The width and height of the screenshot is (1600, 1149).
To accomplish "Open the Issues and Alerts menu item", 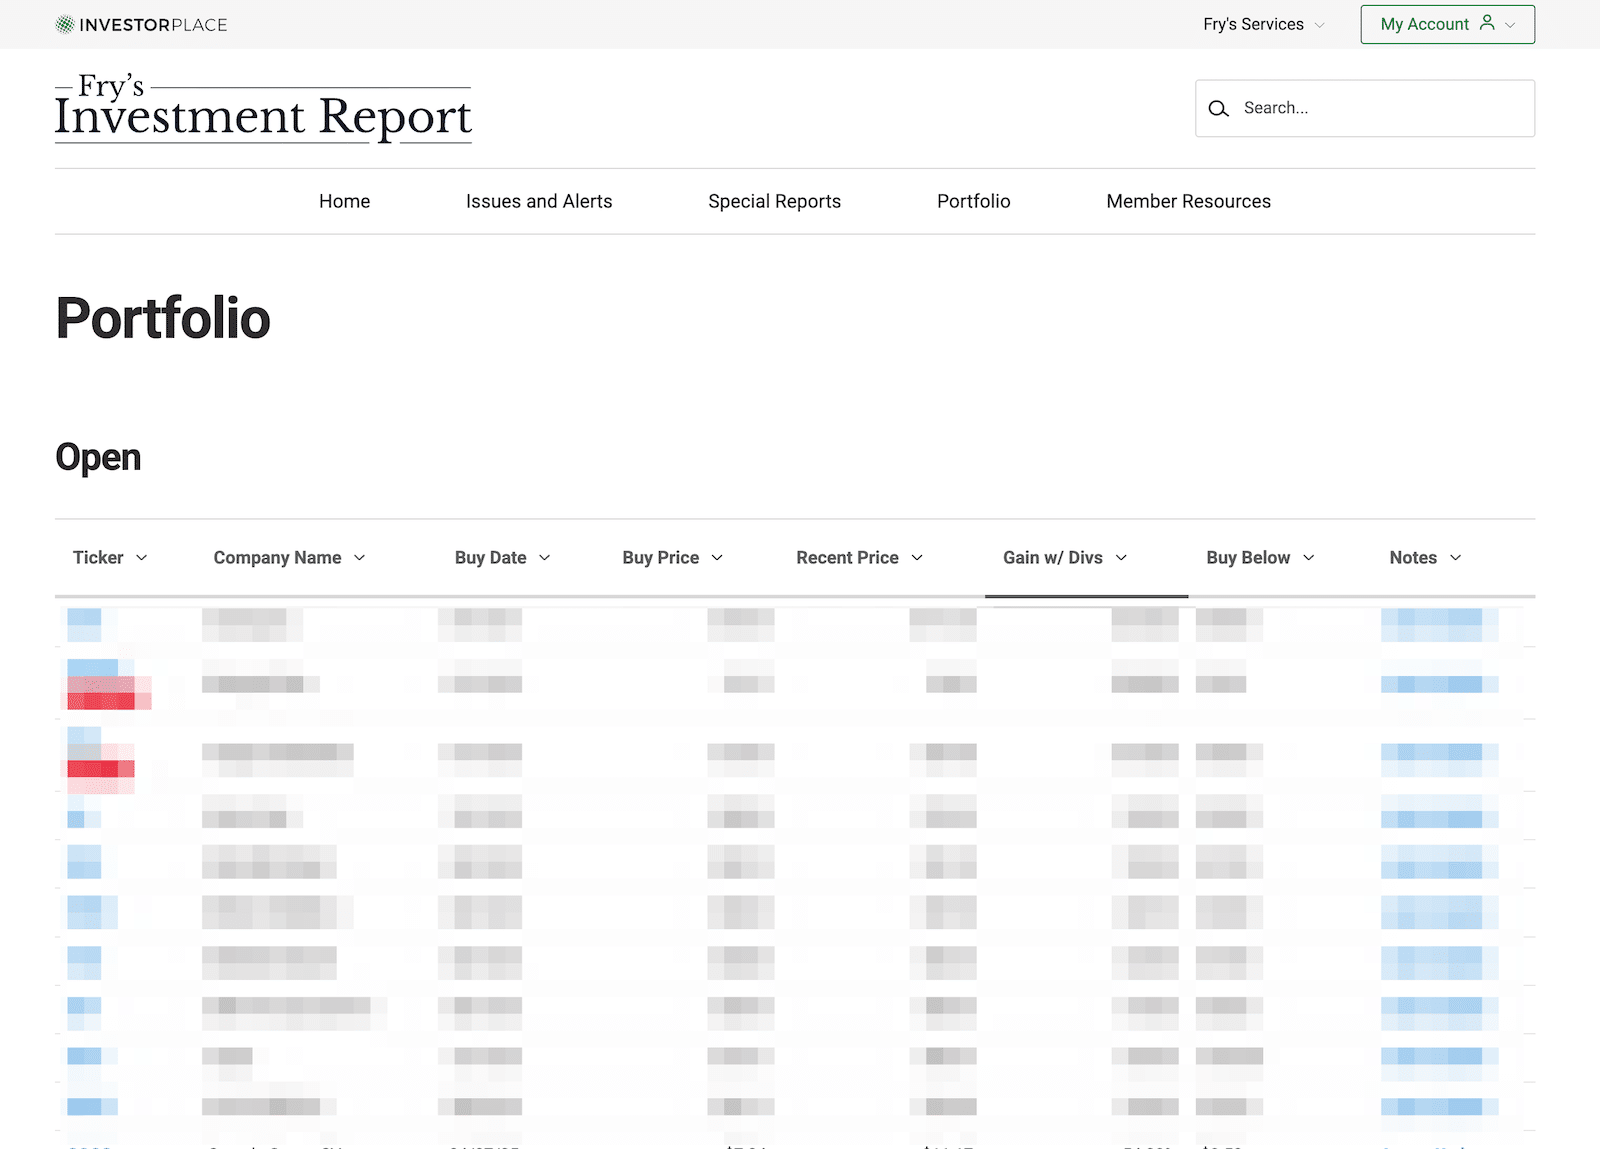I will coord(539,202).
